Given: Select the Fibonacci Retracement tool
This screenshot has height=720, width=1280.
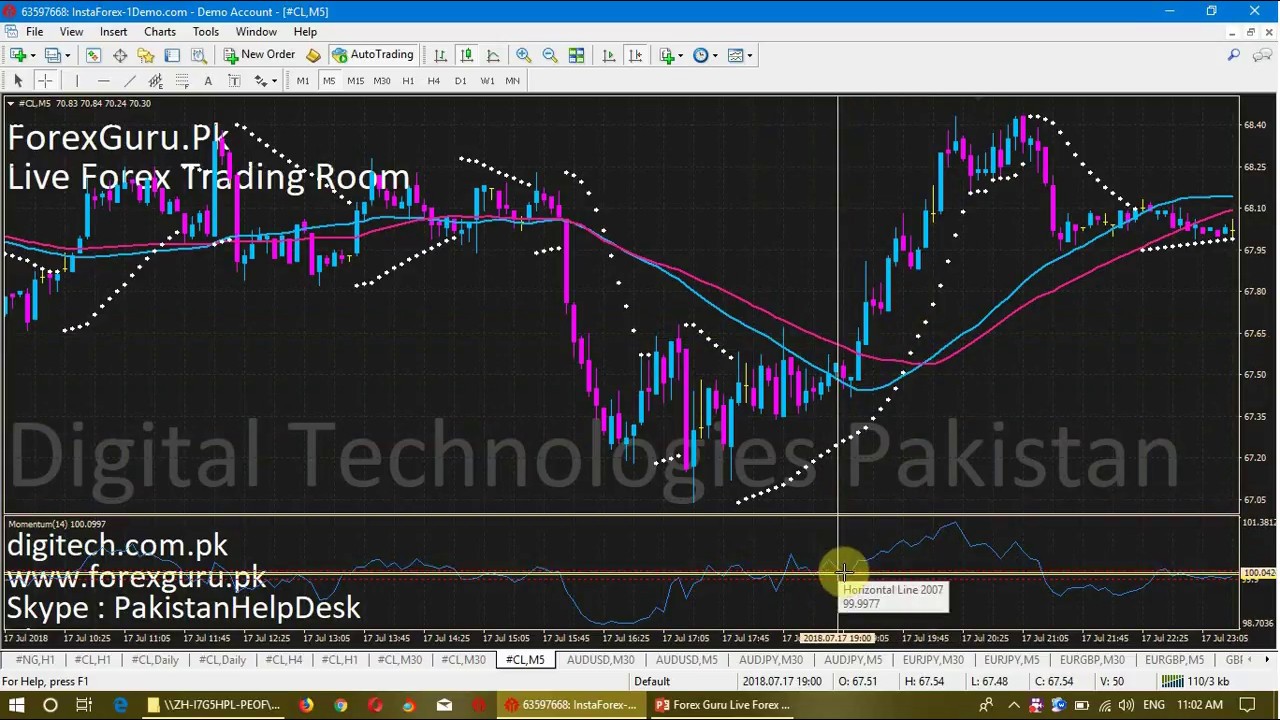Looking at the screenshot, I should (182, 80).
